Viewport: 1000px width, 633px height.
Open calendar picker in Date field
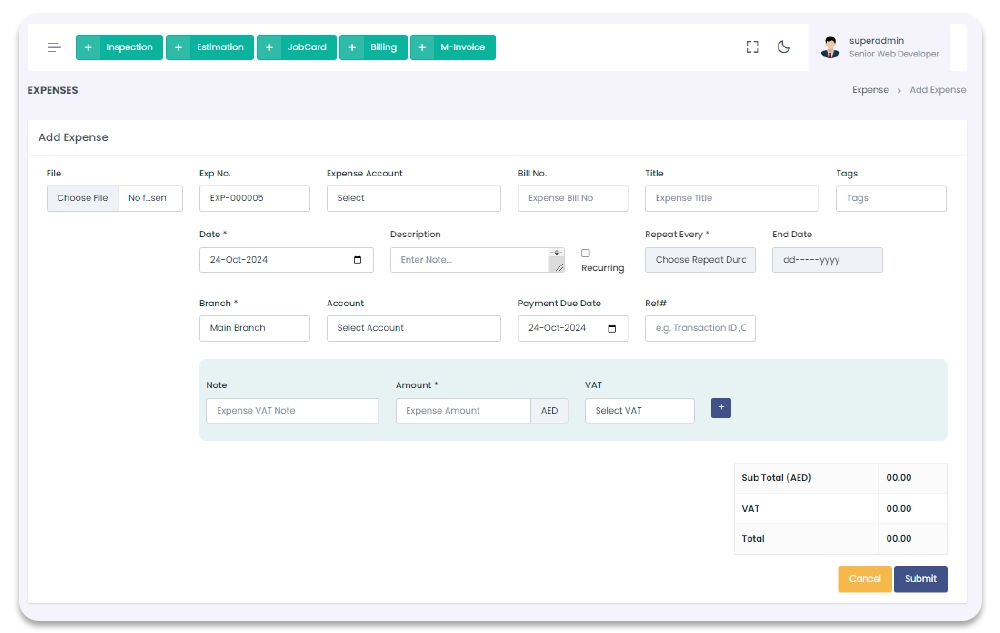coord(358,260)
